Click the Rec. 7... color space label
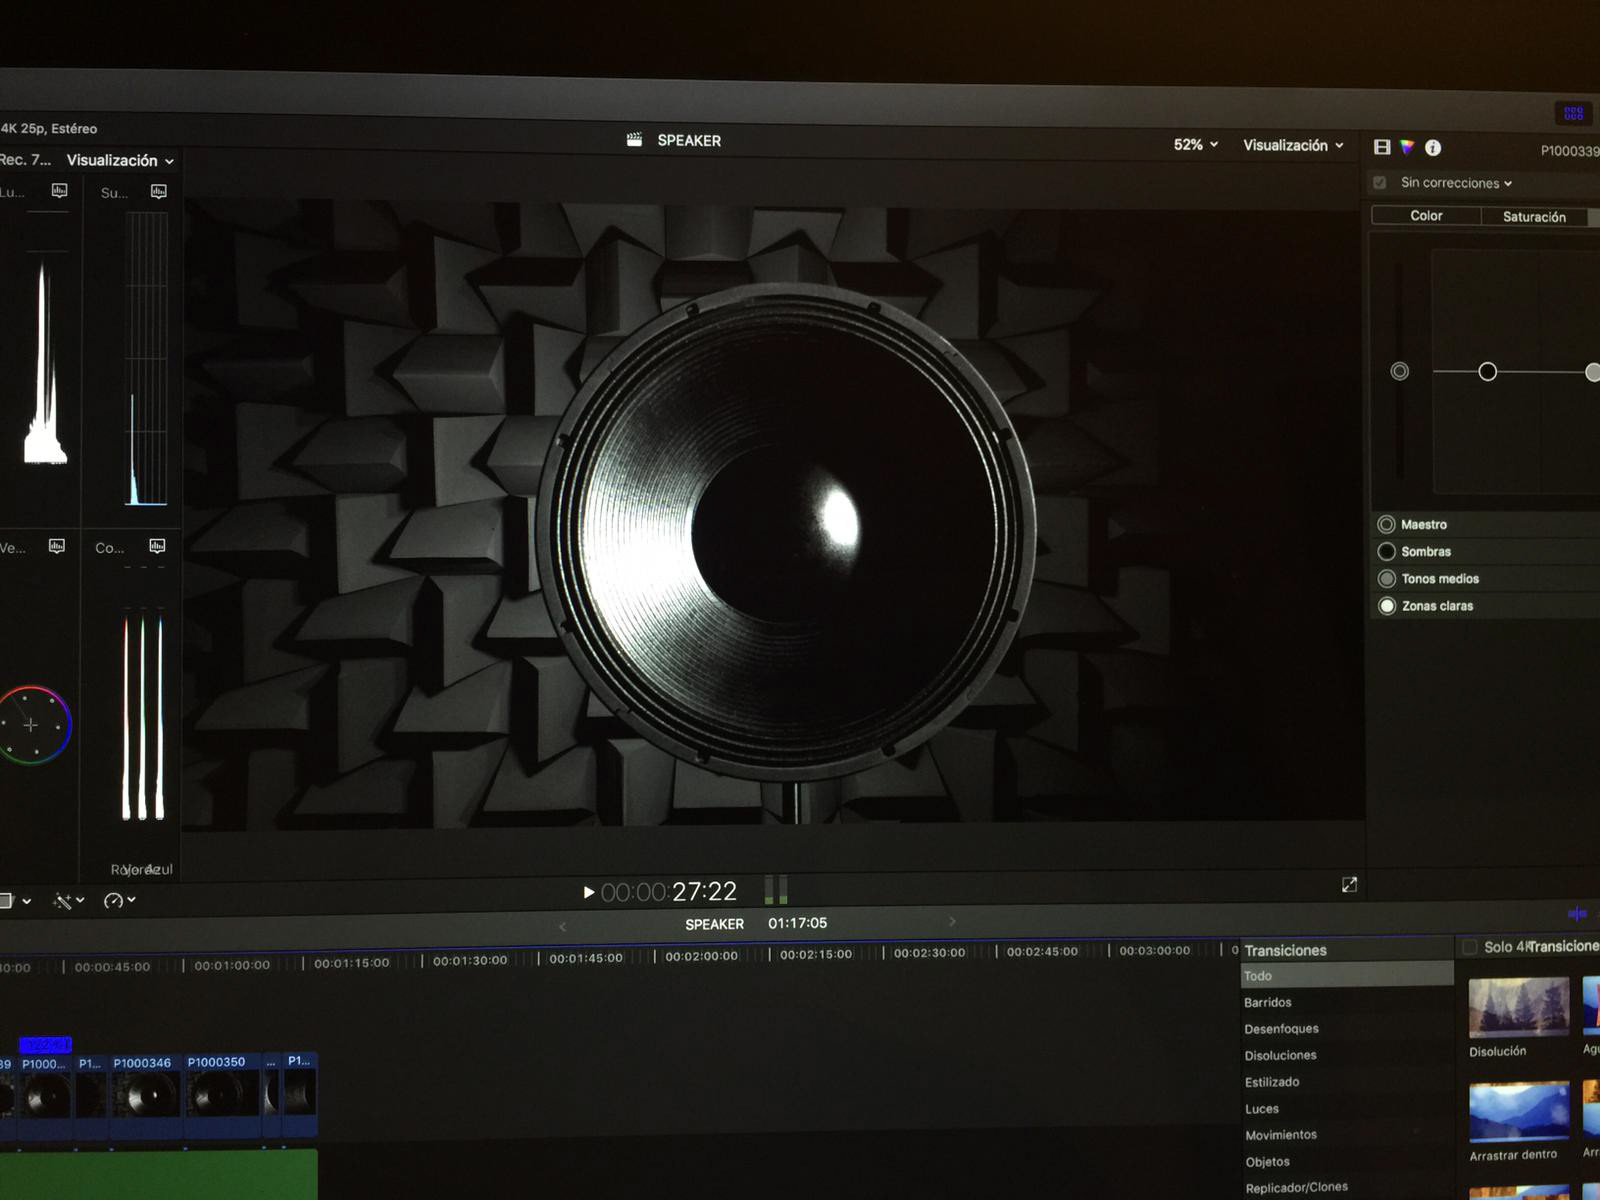Image resolution: width=1600 pixels, height=1200 pixels. [x=25, y=160]
